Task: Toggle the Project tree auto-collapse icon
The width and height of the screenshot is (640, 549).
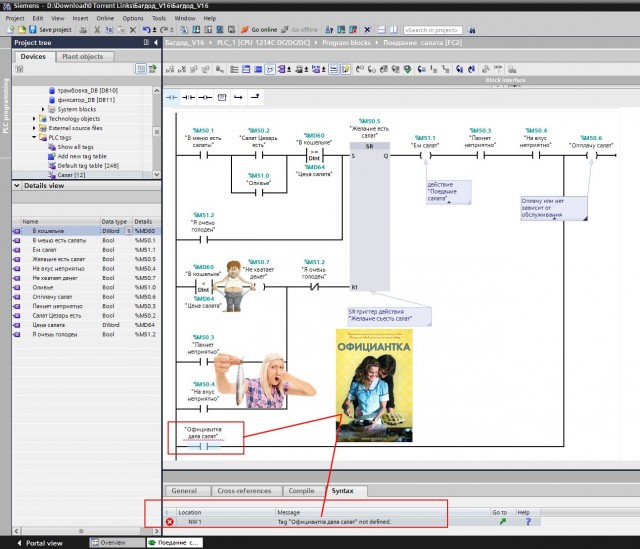Action: point(146,42)
